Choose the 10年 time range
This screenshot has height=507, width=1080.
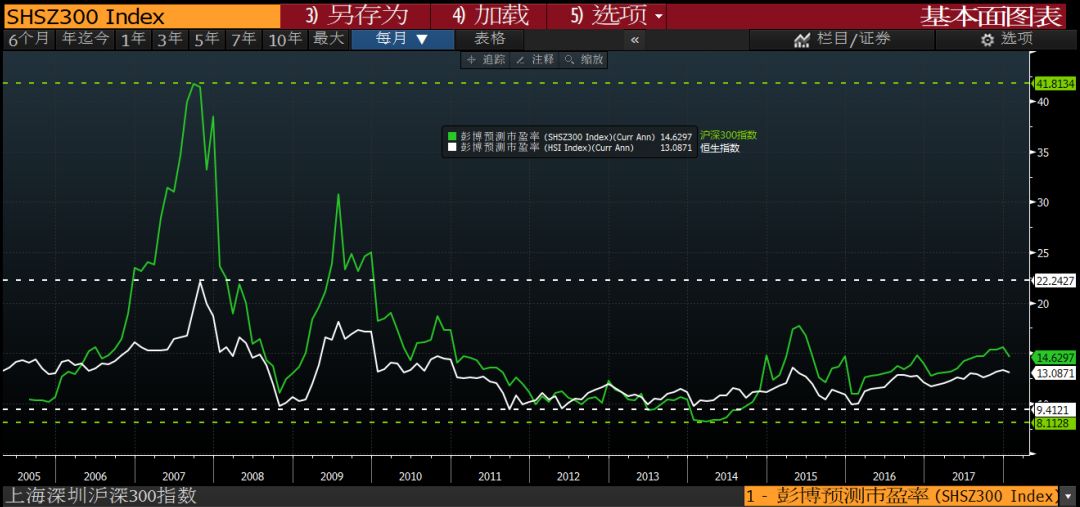click(285, 39)
